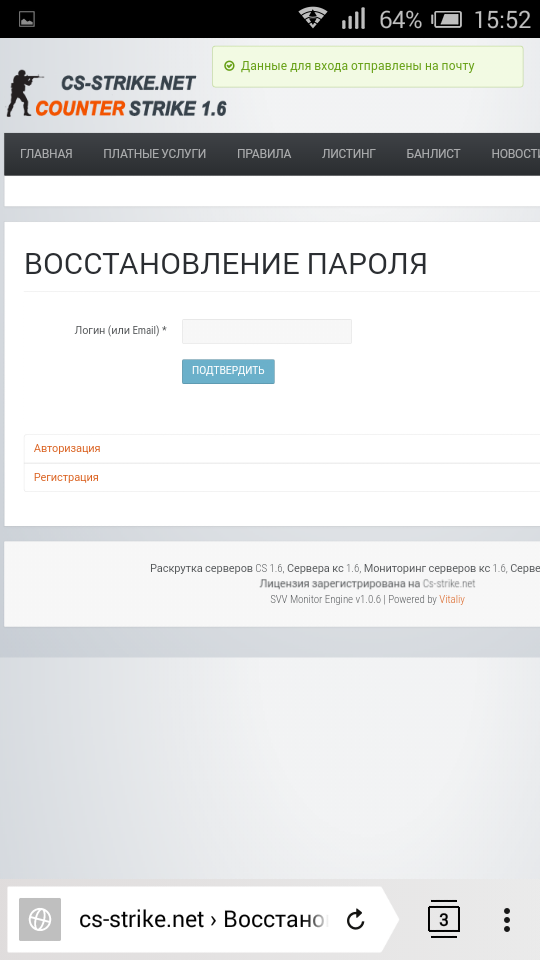Open the ПЛАТНЫЕ УСЛУГИ menu item
Image resolution: width=540 pixels, height=960 pixels.
point(155,154)
